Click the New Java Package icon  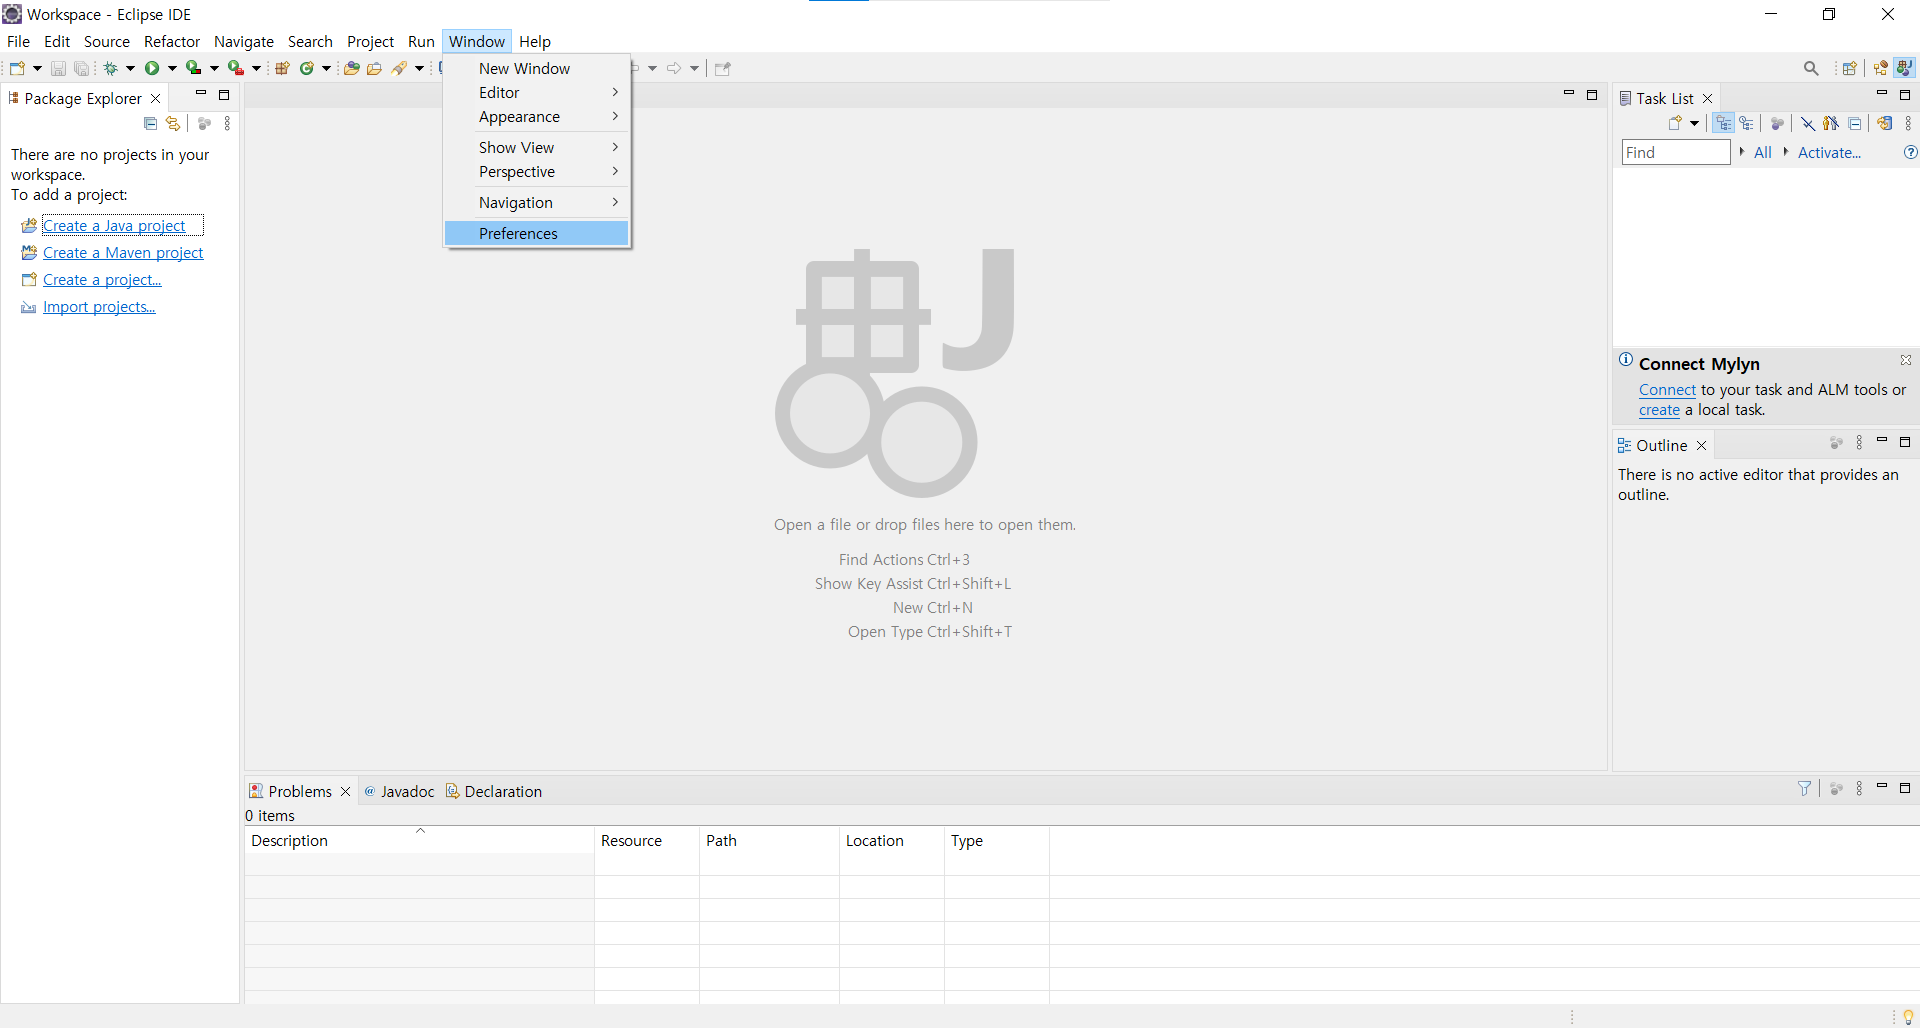[282, 69]
